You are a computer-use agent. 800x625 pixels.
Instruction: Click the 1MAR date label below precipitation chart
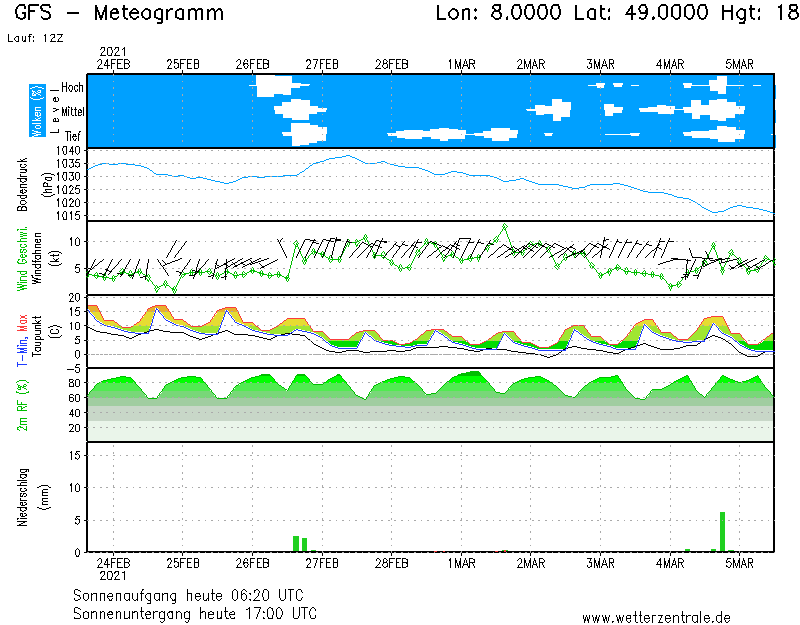[461, 563]
